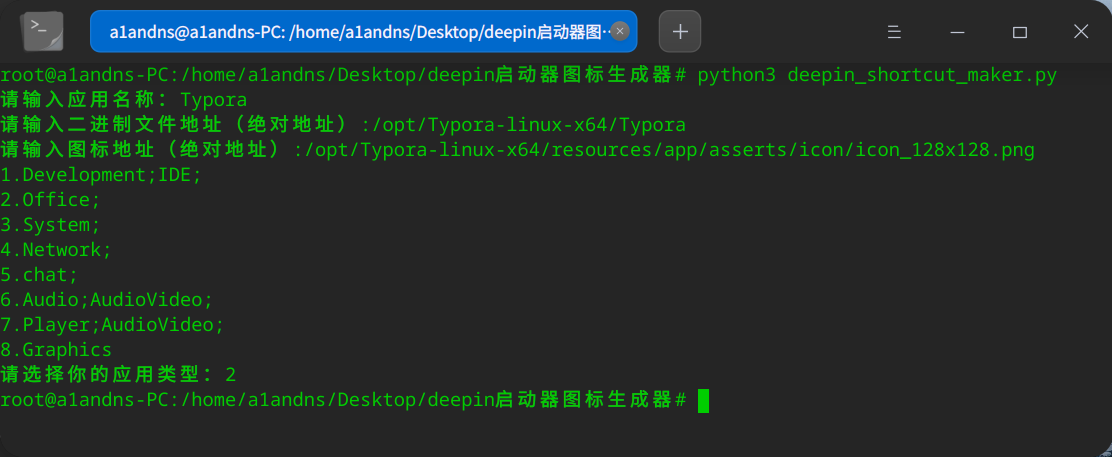Minimize the terminal window
This screenshot has width=1112, height=457.
[957, 32]
